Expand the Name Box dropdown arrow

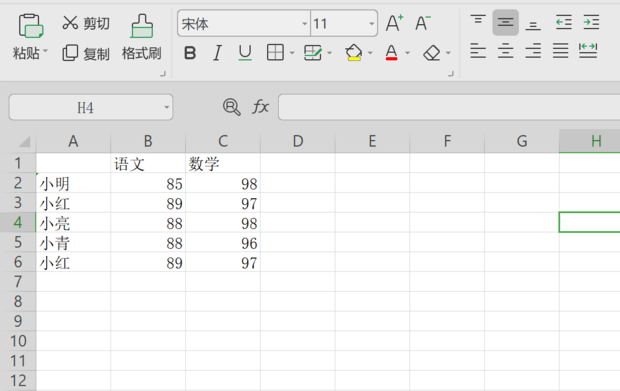coord(166,107)
